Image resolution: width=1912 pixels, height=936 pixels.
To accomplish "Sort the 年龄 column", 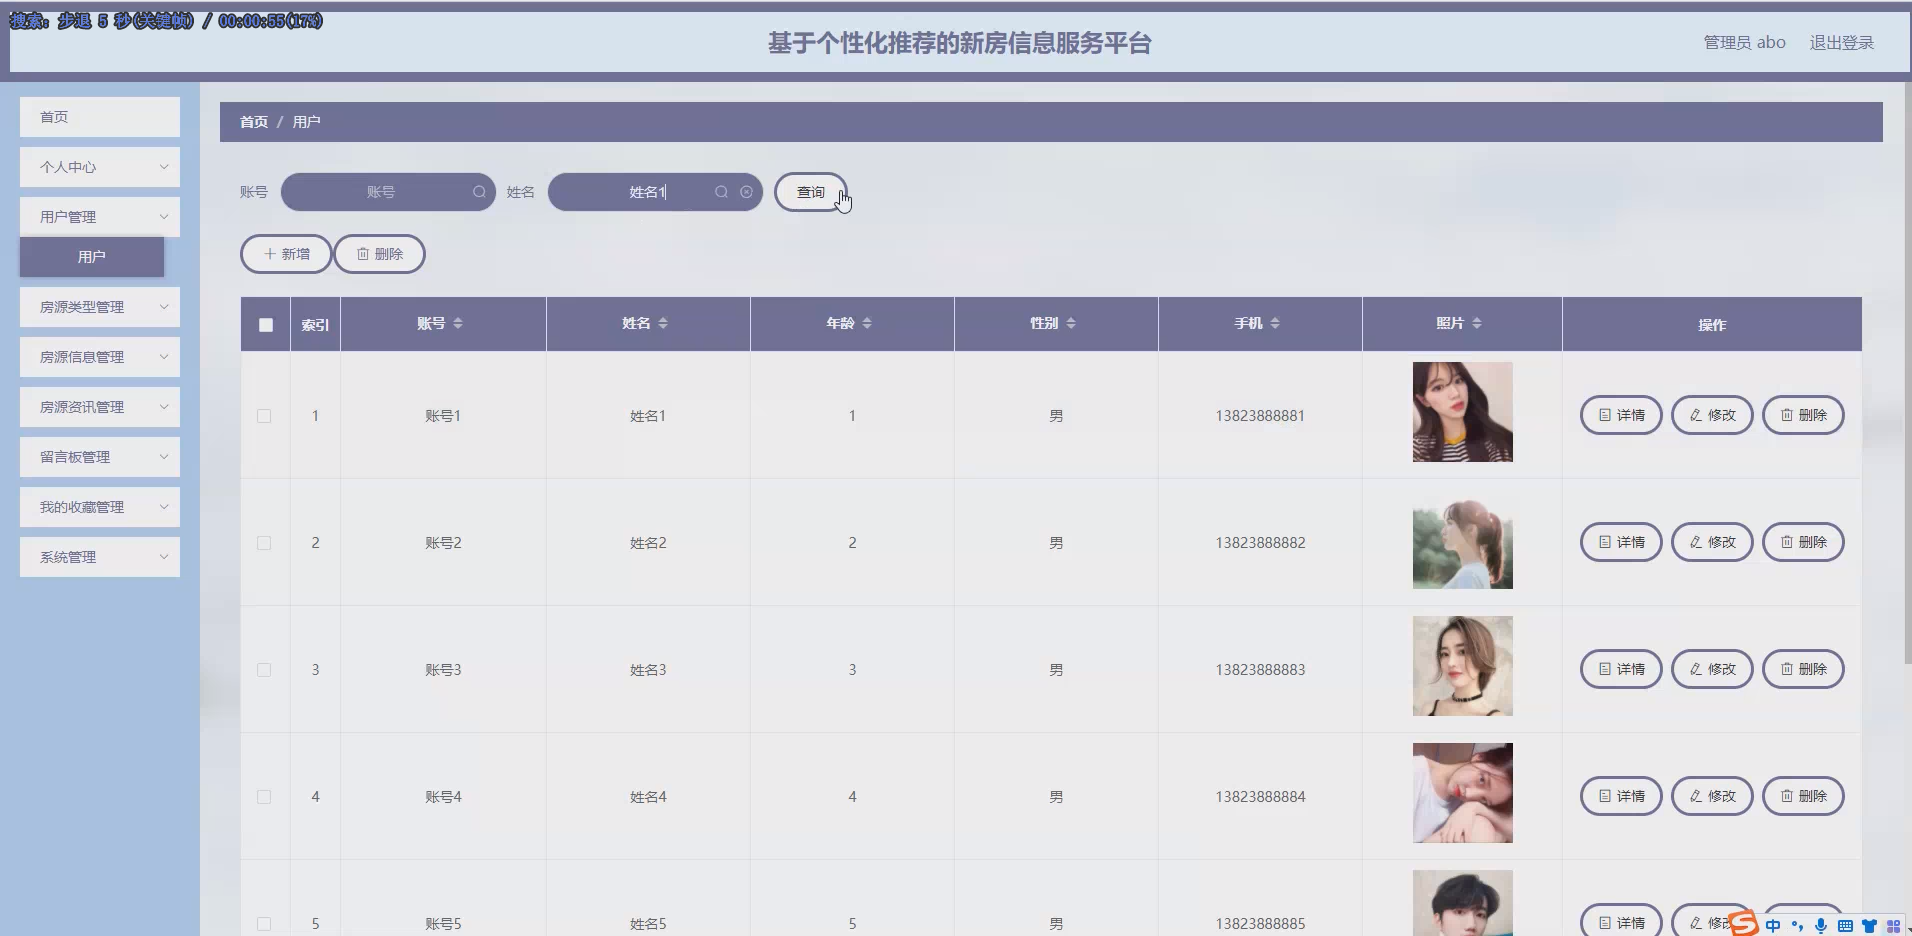I will pyautogui.click(x=867, y=323).
